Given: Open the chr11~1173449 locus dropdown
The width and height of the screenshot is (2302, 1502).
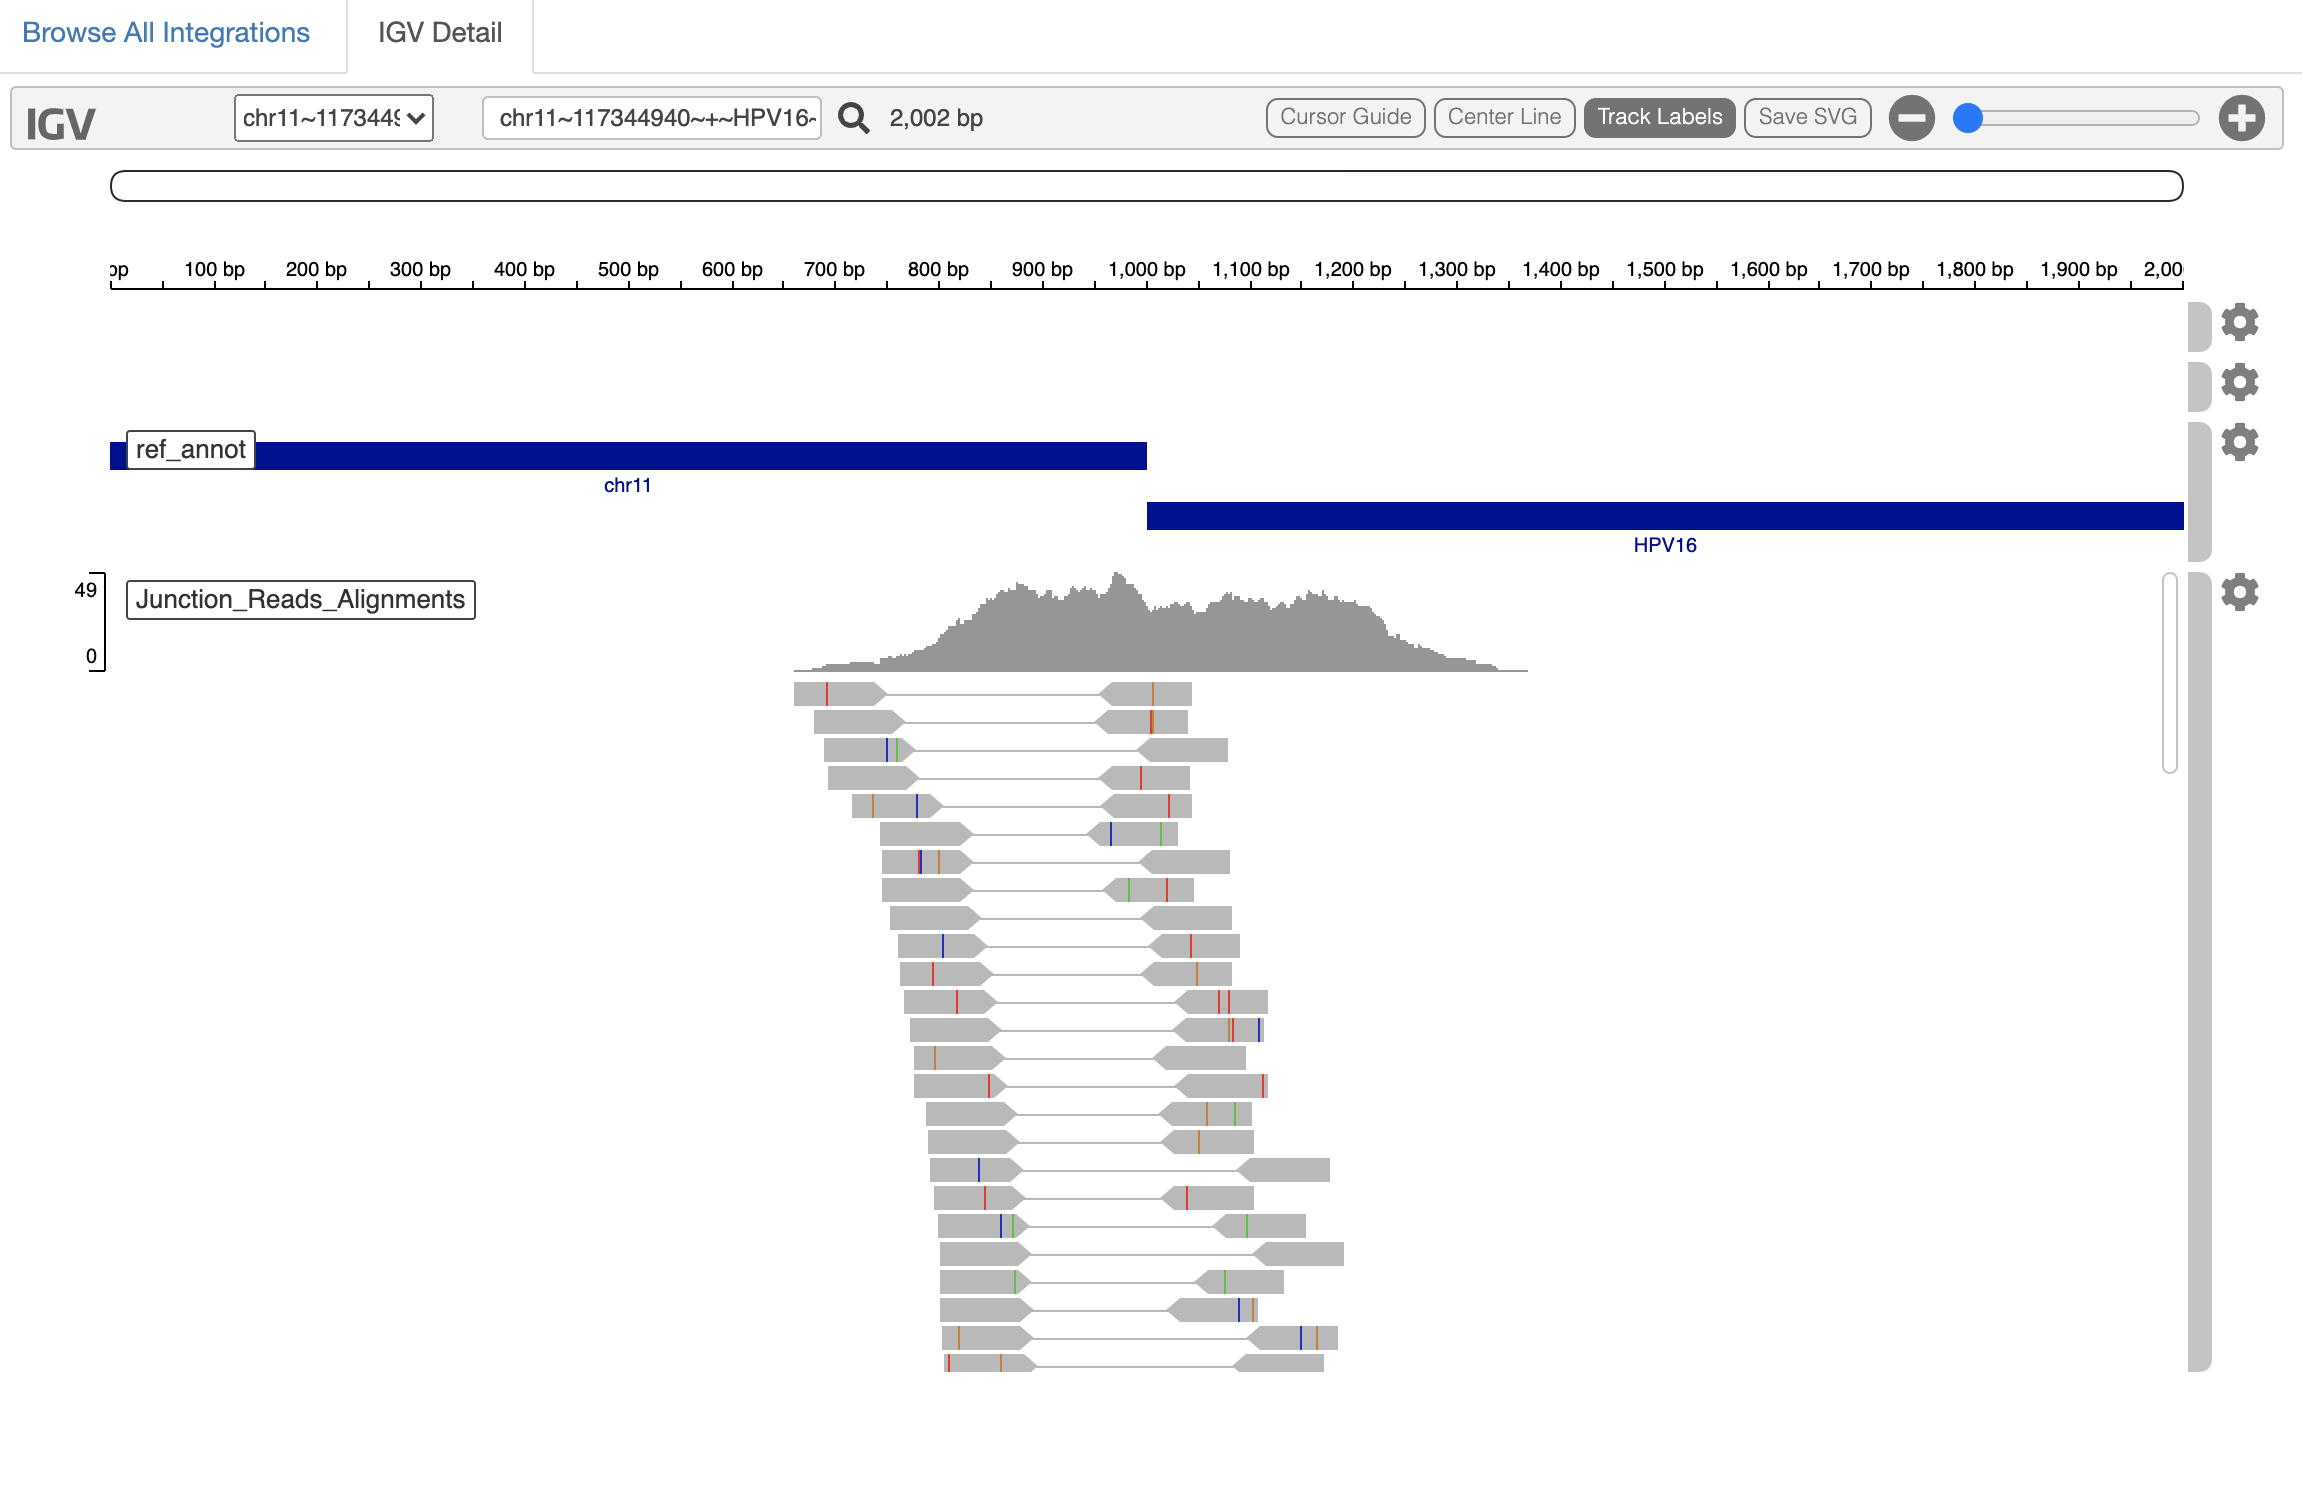Looking at the screenshot, I should 334,118.
